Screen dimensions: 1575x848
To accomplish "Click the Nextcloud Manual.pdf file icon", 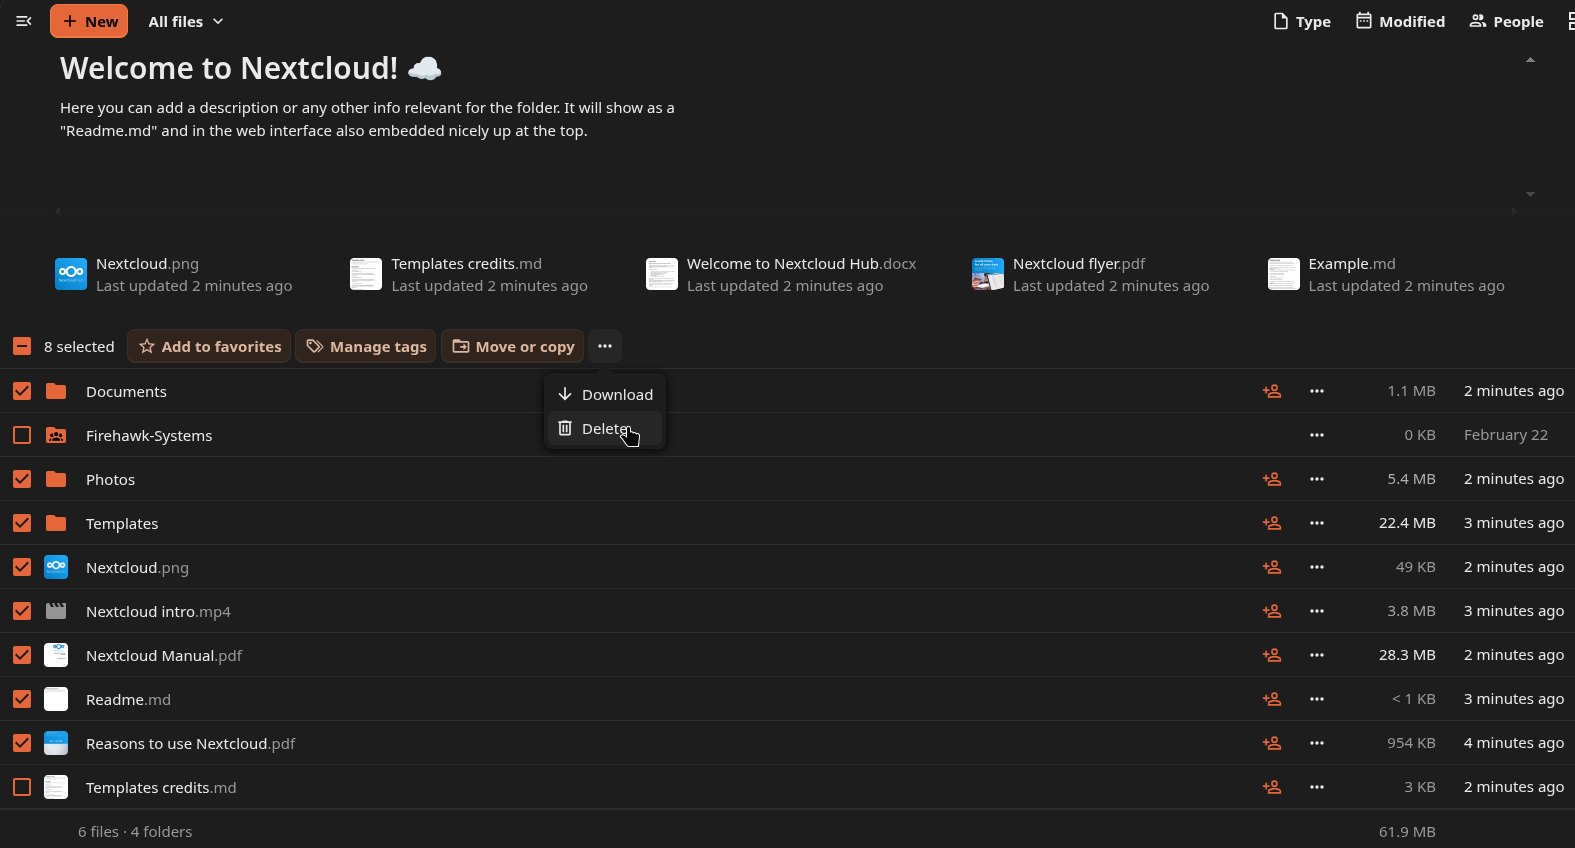I will [56, 655].
